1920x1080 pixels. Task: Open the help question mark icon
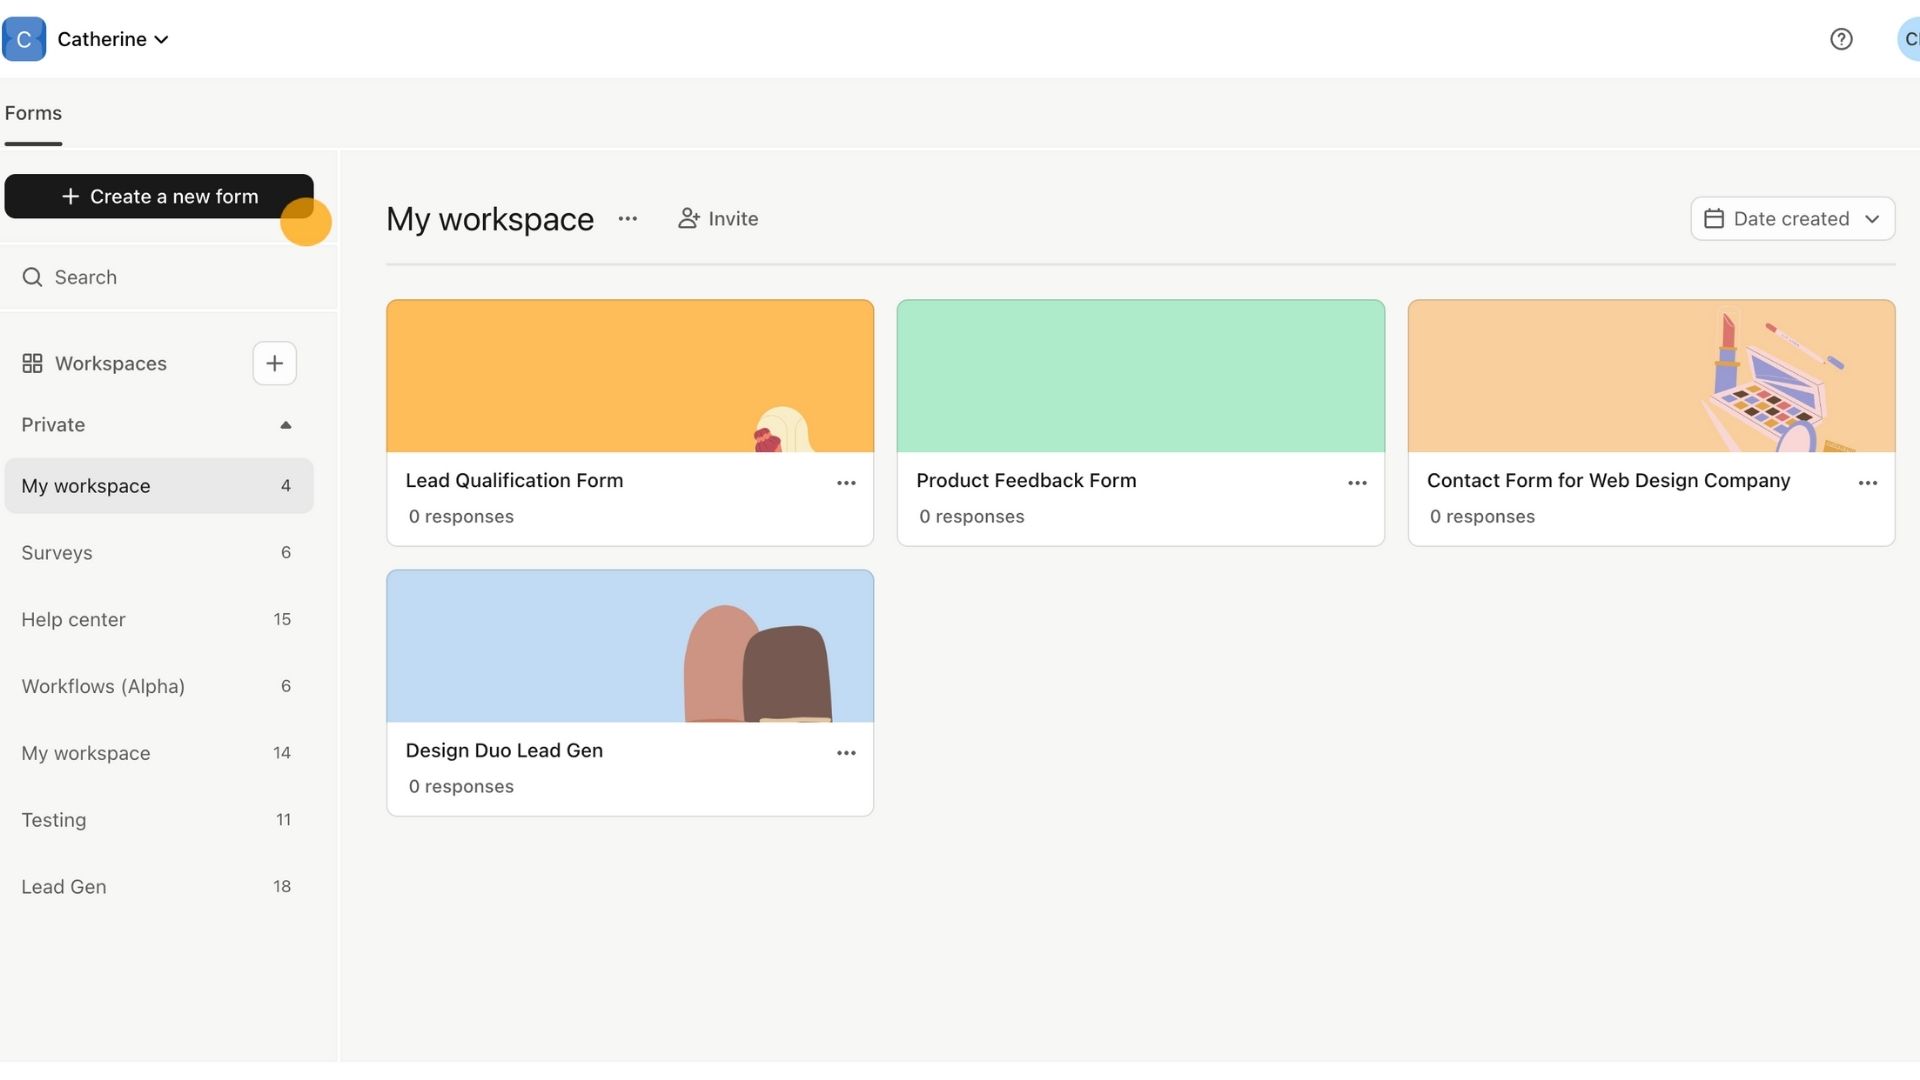point(1841,39)
